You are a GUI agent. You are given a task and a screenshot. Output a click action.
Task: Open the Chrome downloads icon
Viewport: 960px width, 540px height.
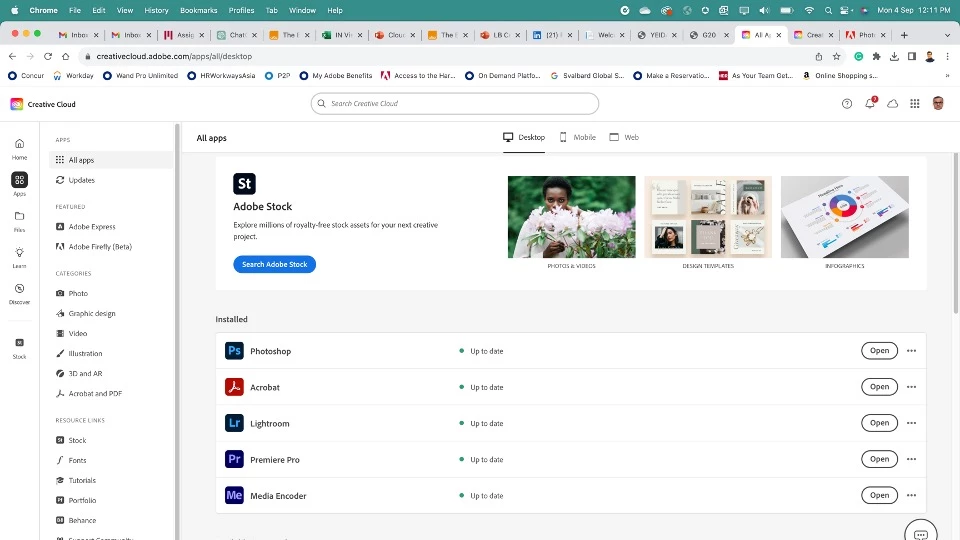(x=894, y=56)
